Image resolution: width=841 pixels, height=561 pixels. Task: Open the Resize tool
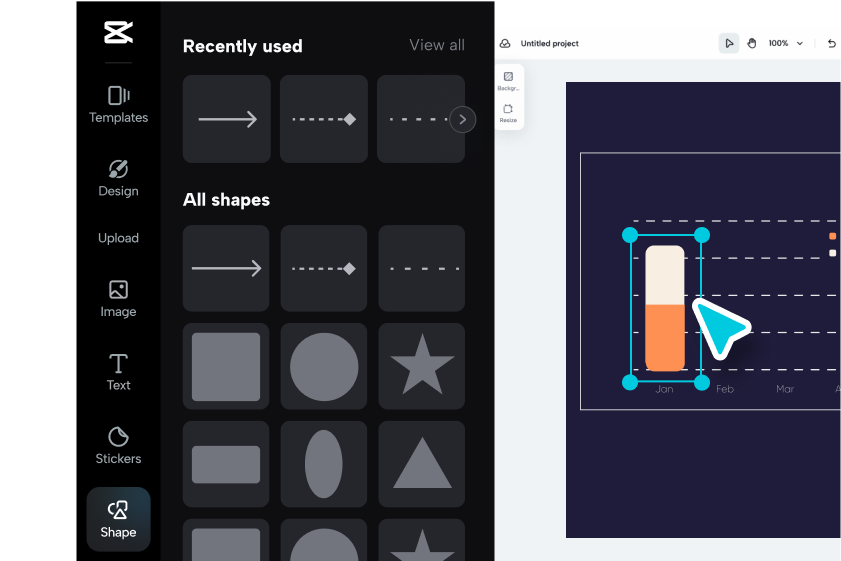pyautogui.click(x=508, y=113)
